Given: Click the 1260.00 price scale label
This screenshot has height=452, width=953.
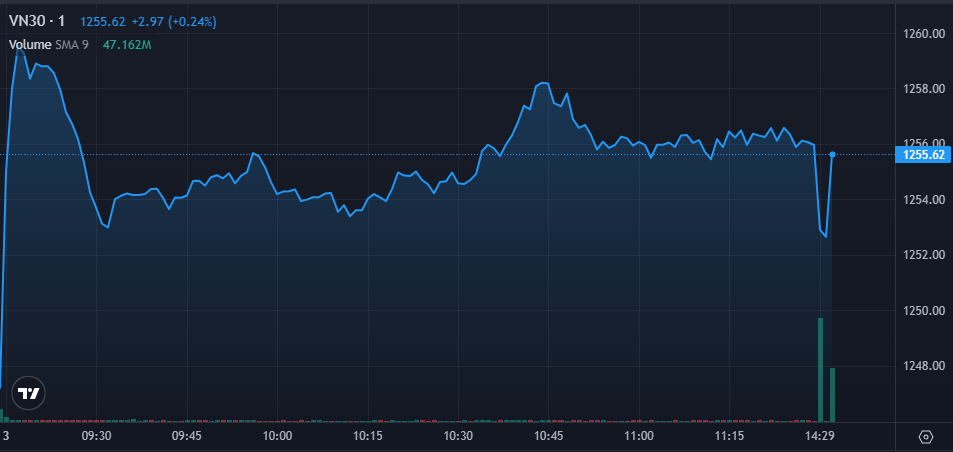Looking at the screenshot, I should click(924, 33).
